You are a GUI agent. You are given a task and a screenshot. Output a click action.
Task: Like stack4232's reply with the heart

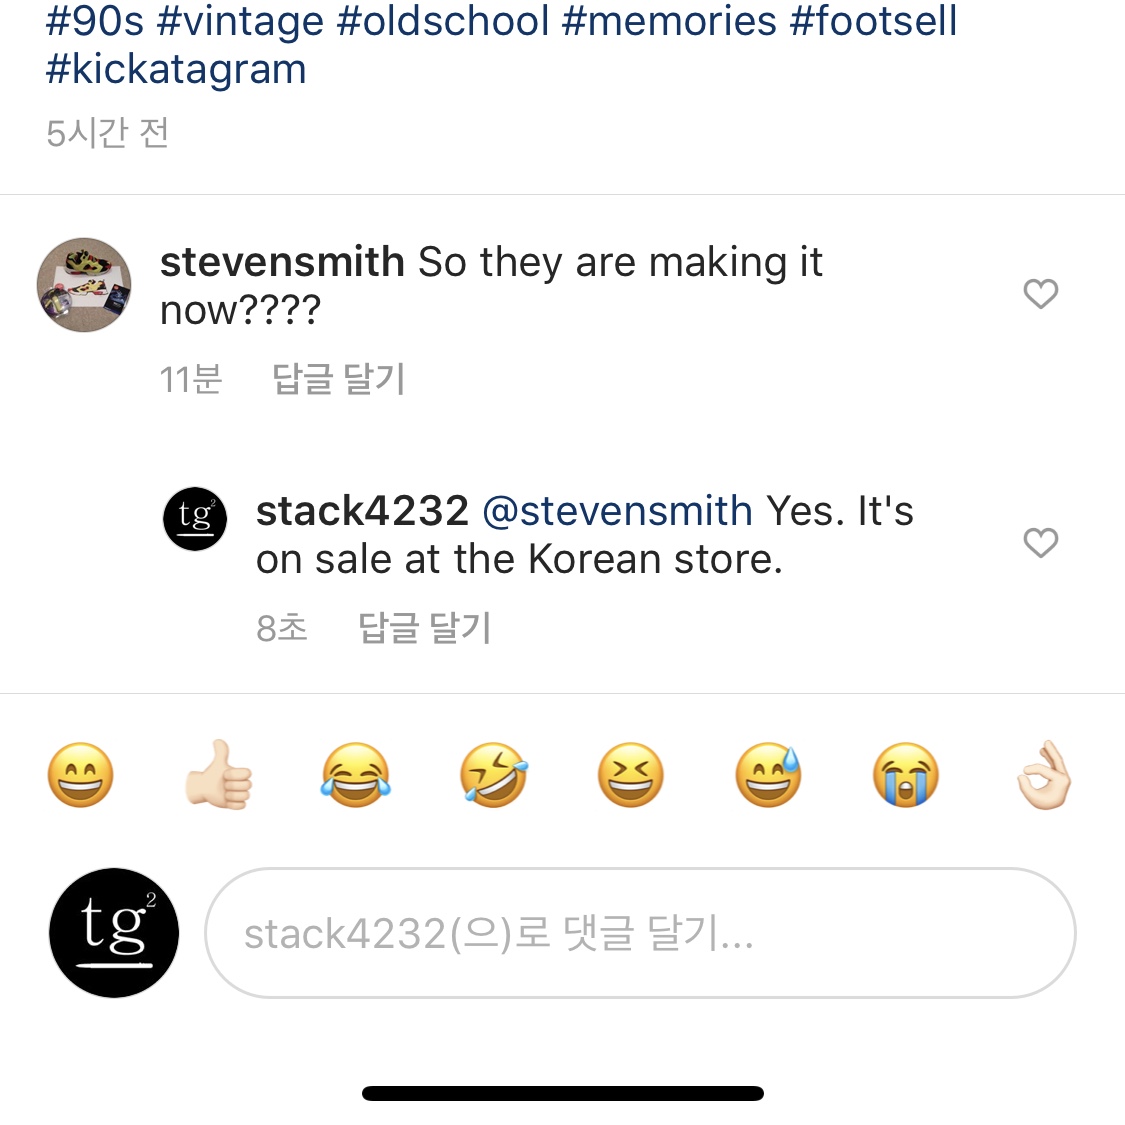coord(1041,543)
